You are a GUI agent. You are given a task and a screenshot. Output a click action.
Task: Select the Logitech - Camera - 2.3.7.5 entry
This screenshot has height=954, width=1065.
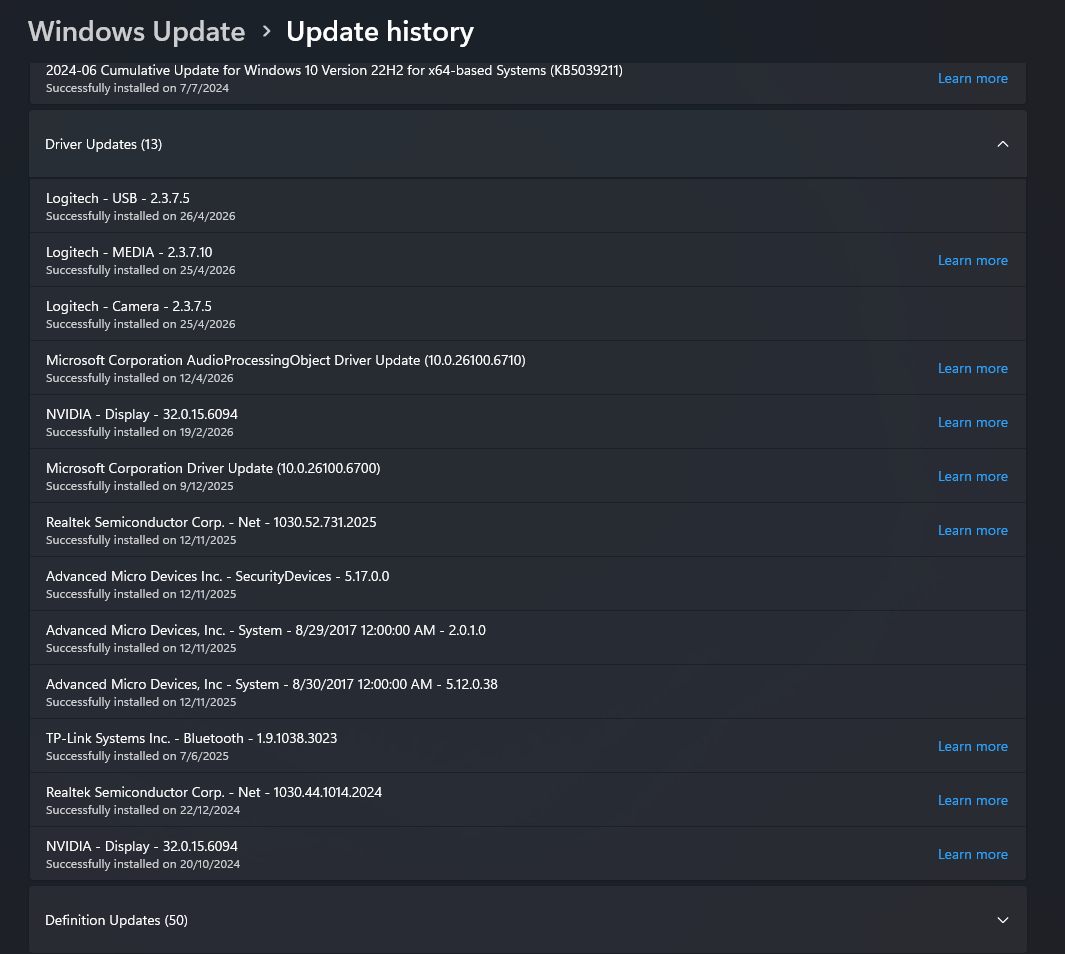click(528, 314)
